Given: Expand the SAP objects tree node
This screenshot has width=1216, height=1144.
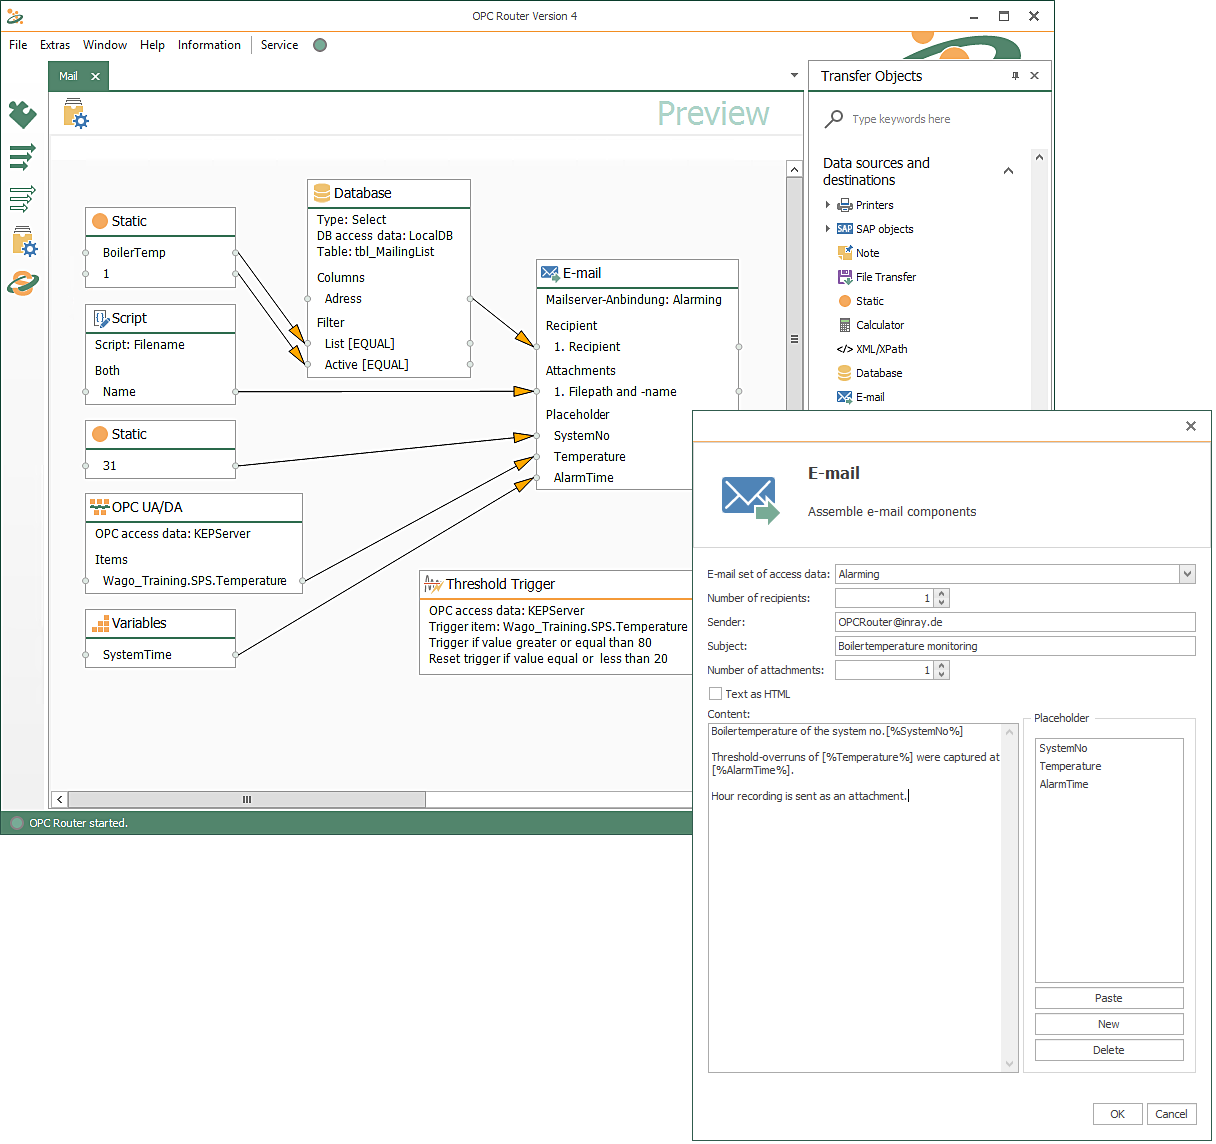Looking at the screenshot, I should coord(828,229).
